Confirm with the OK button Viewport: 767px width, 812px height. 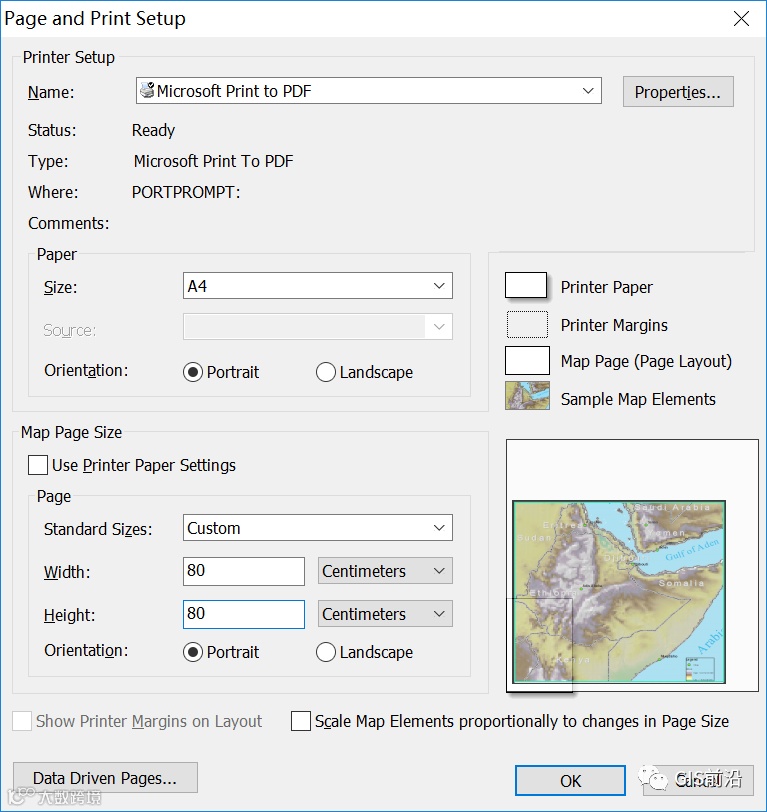(570, 780)
